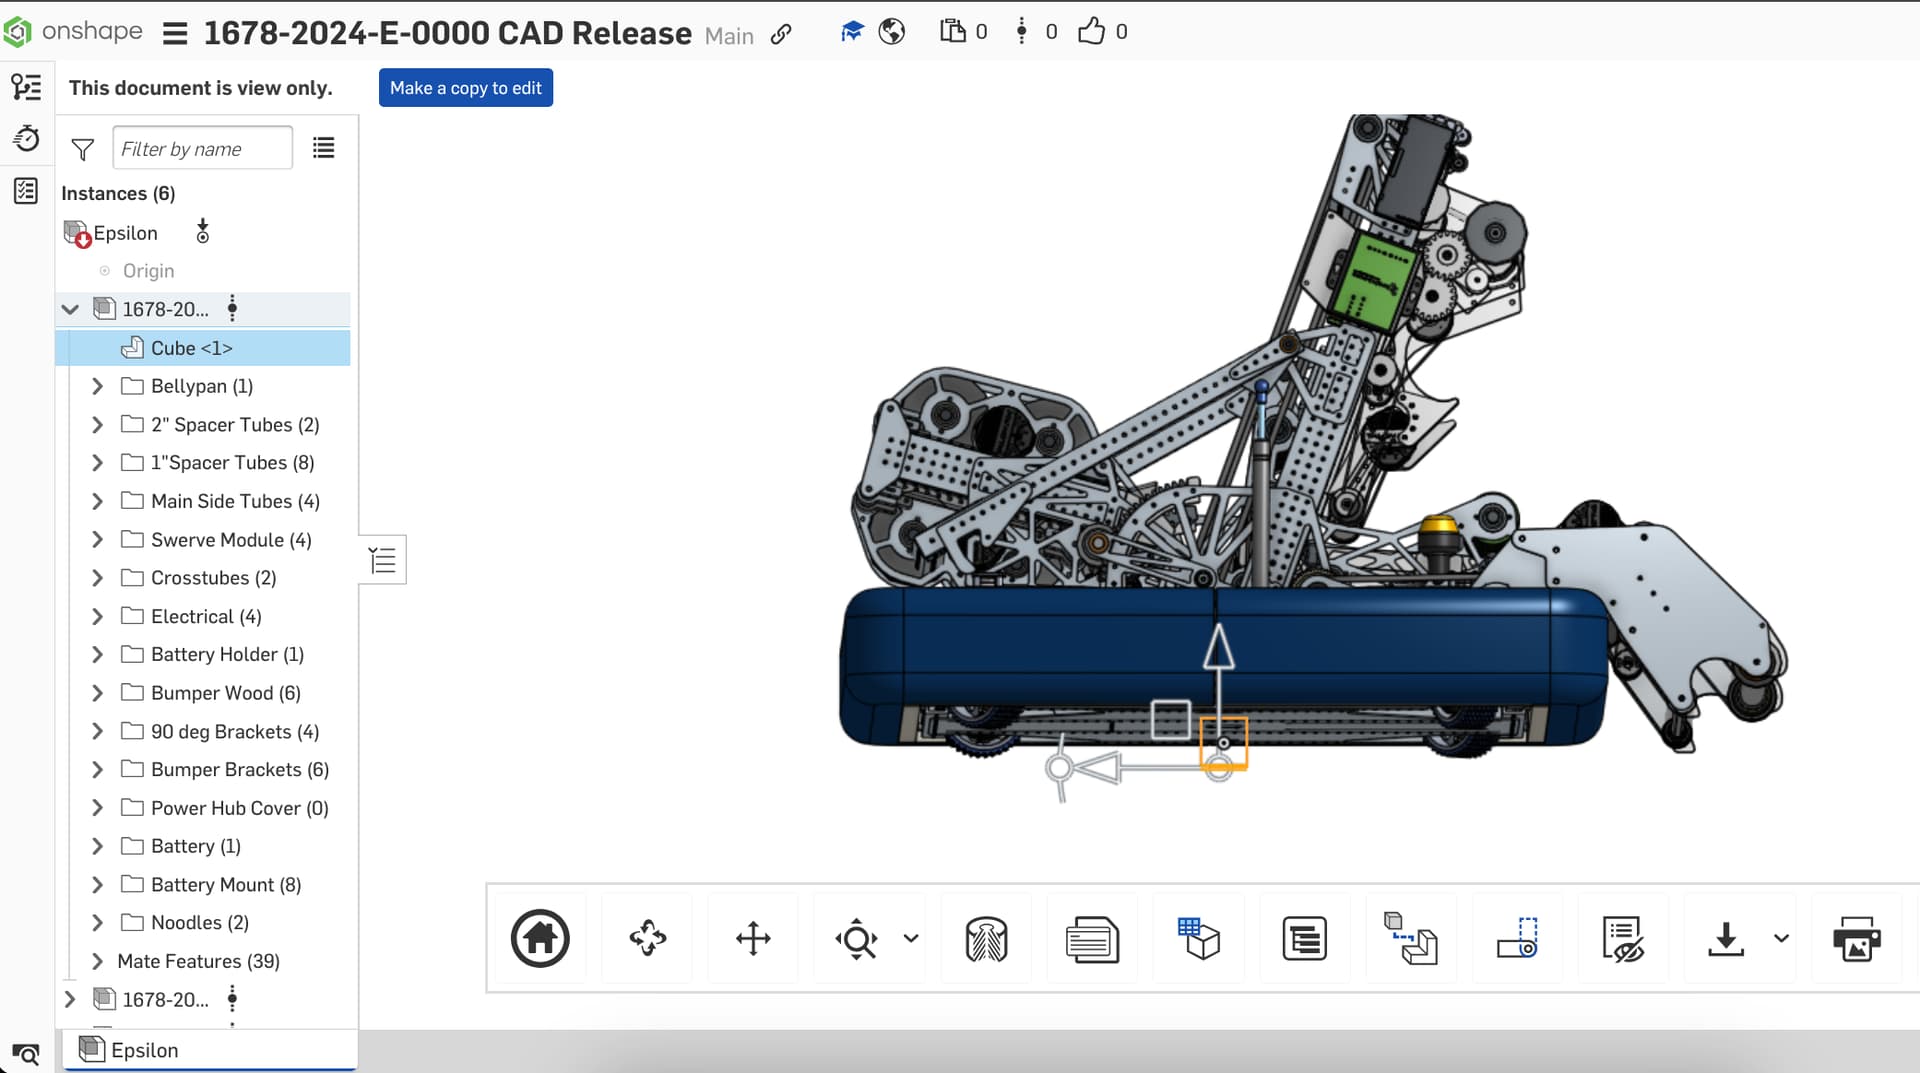The image size is (1920, 1073).
Task: Click the thumbs up like icon
Action: point(1091,31)
